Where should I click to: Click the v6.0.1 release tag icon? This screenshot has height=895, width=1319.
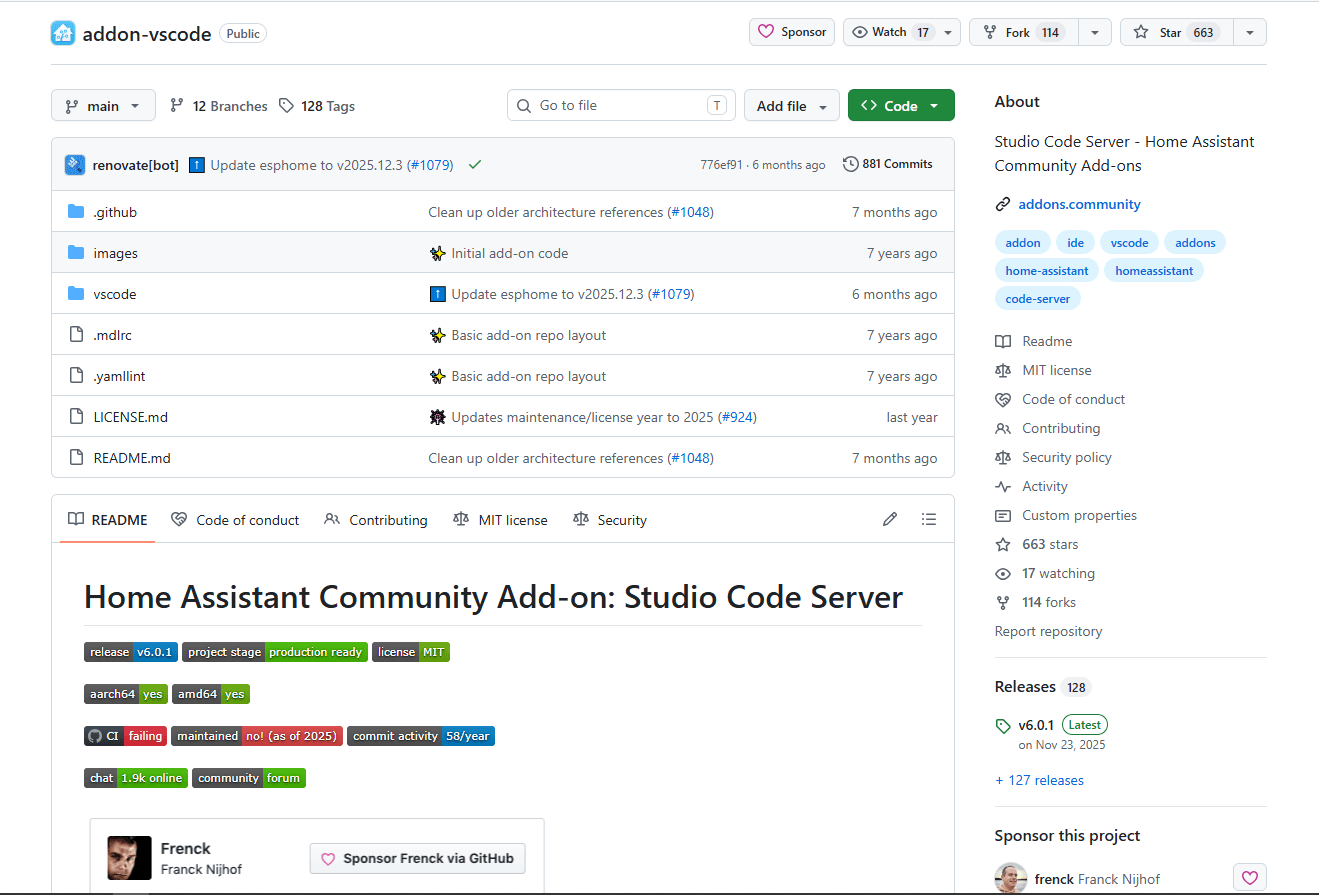click(1003, 726)
